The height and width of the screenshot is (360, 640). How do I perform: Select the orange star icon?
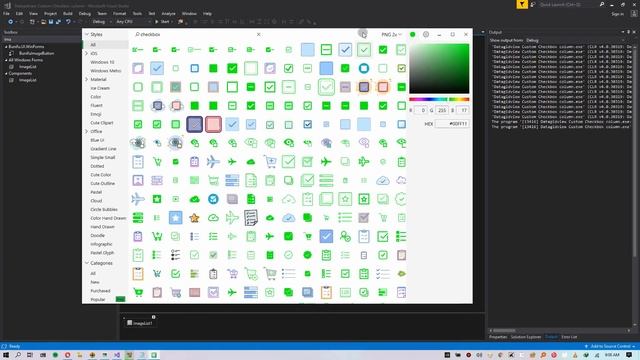pyautogui.click(x=194, y=218)
